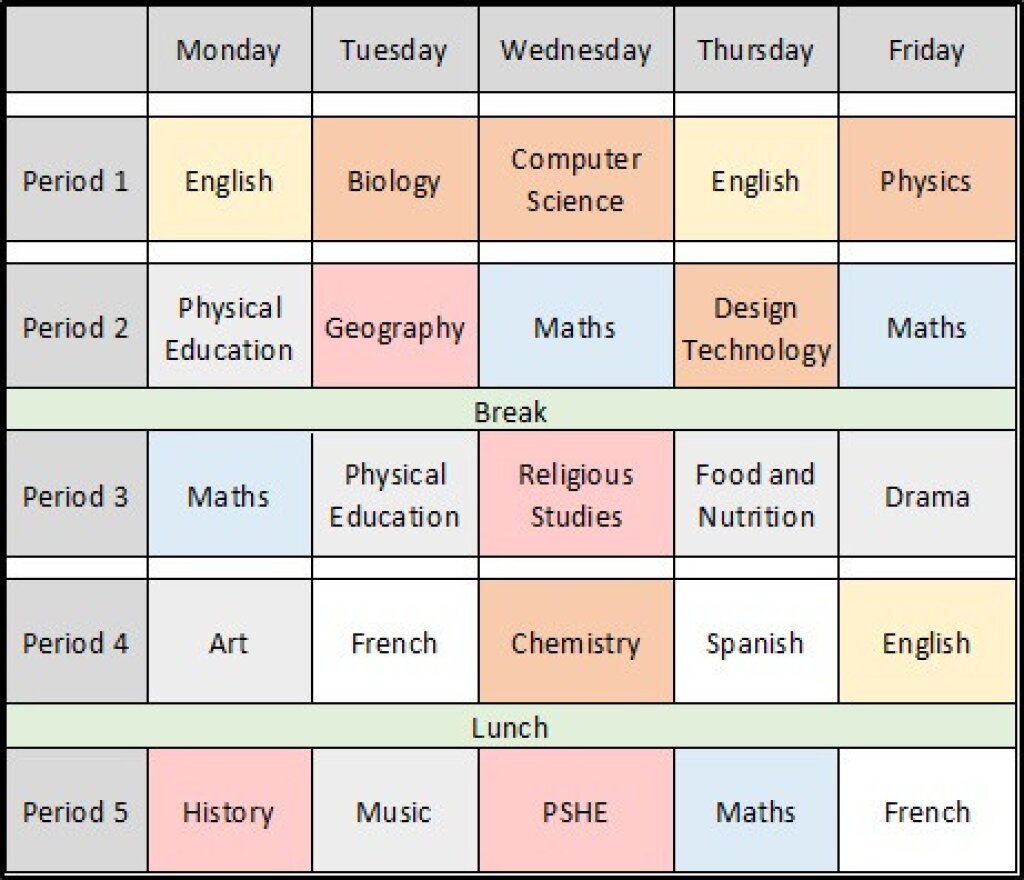Image resolution: width=1024 pixels, height=880 pixels.
Task: Click the Period 4 row label
Action: tap(76, 643)
